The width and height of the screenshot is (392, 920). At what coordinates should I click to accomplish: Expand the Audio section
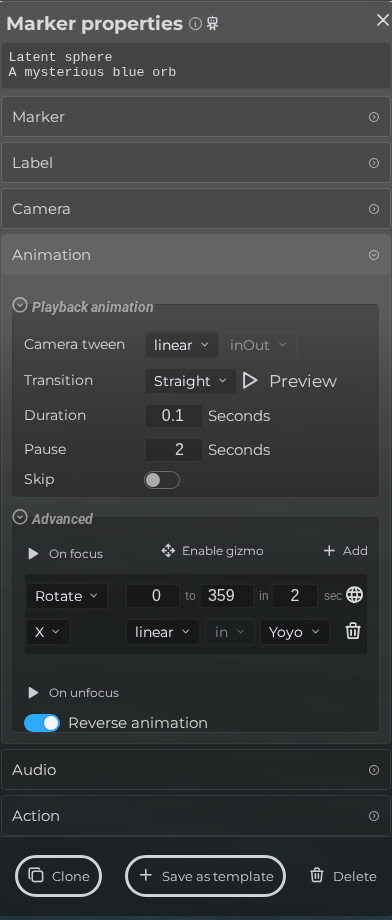pos(196,770)
